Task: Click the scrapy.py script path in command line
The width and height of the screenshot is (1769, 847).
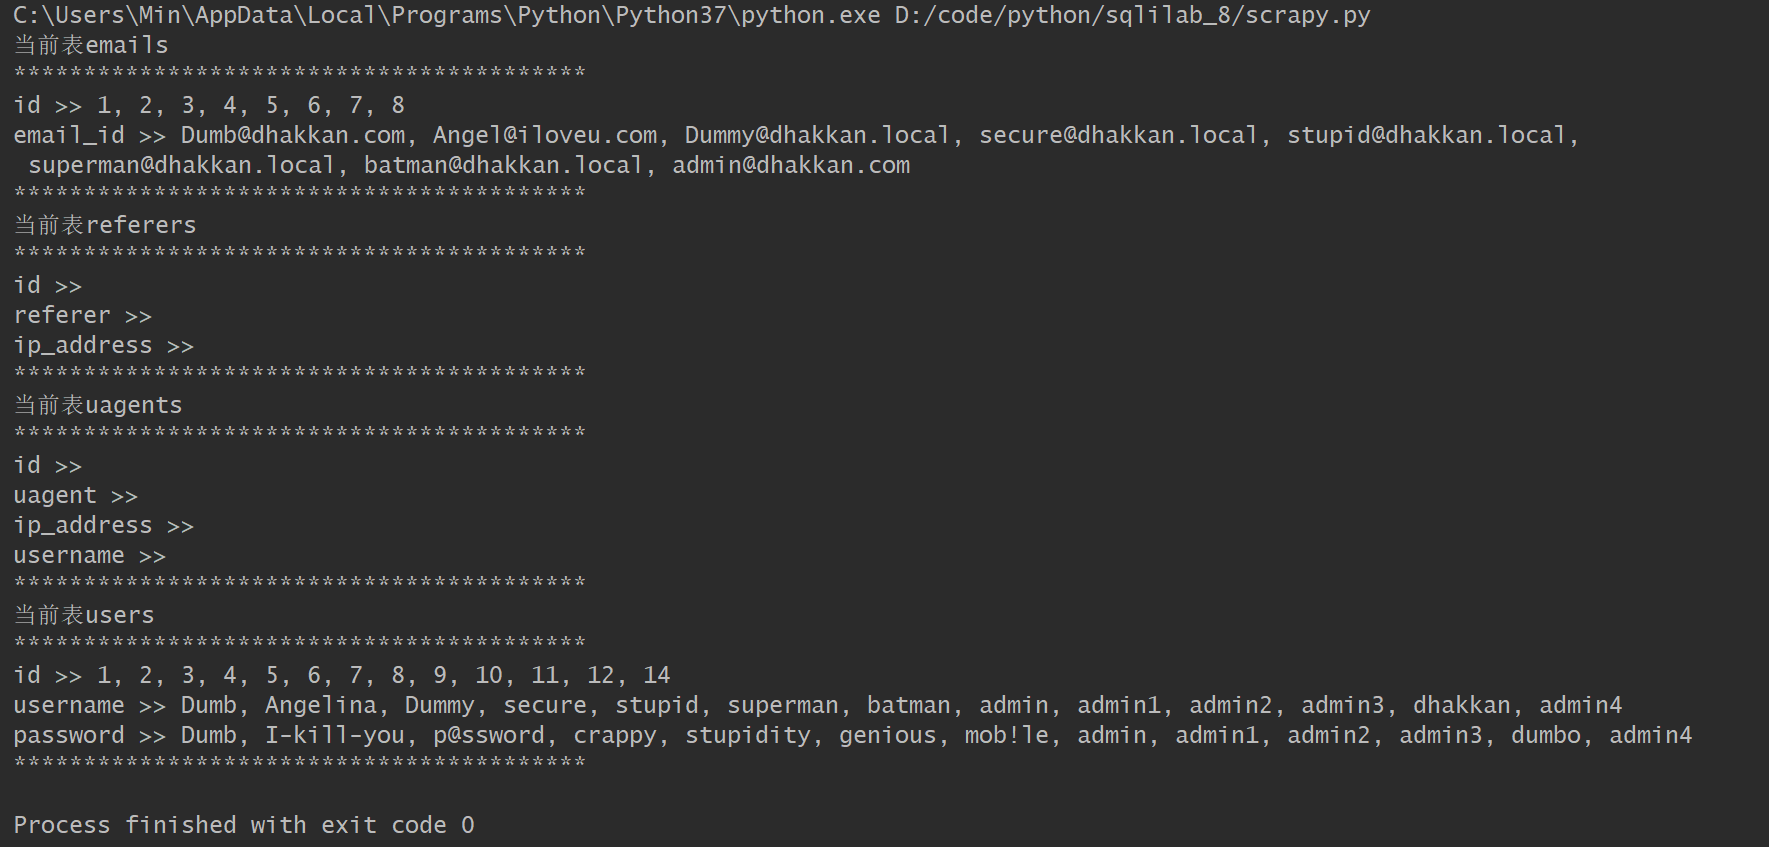Action: click(1132, 16)
